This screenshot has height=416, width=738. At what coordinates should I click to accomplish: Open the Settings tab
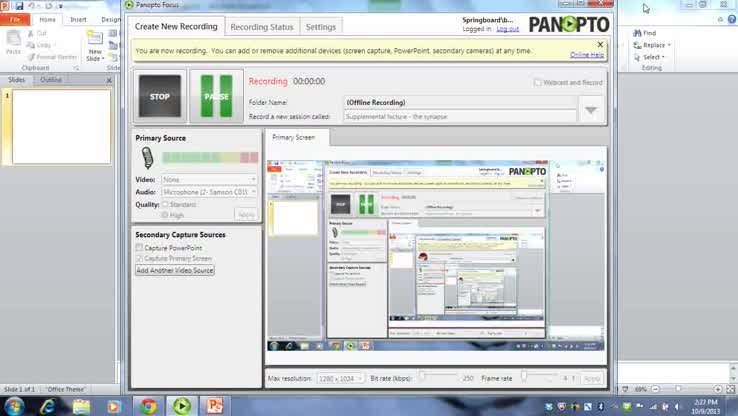point(321,27)
